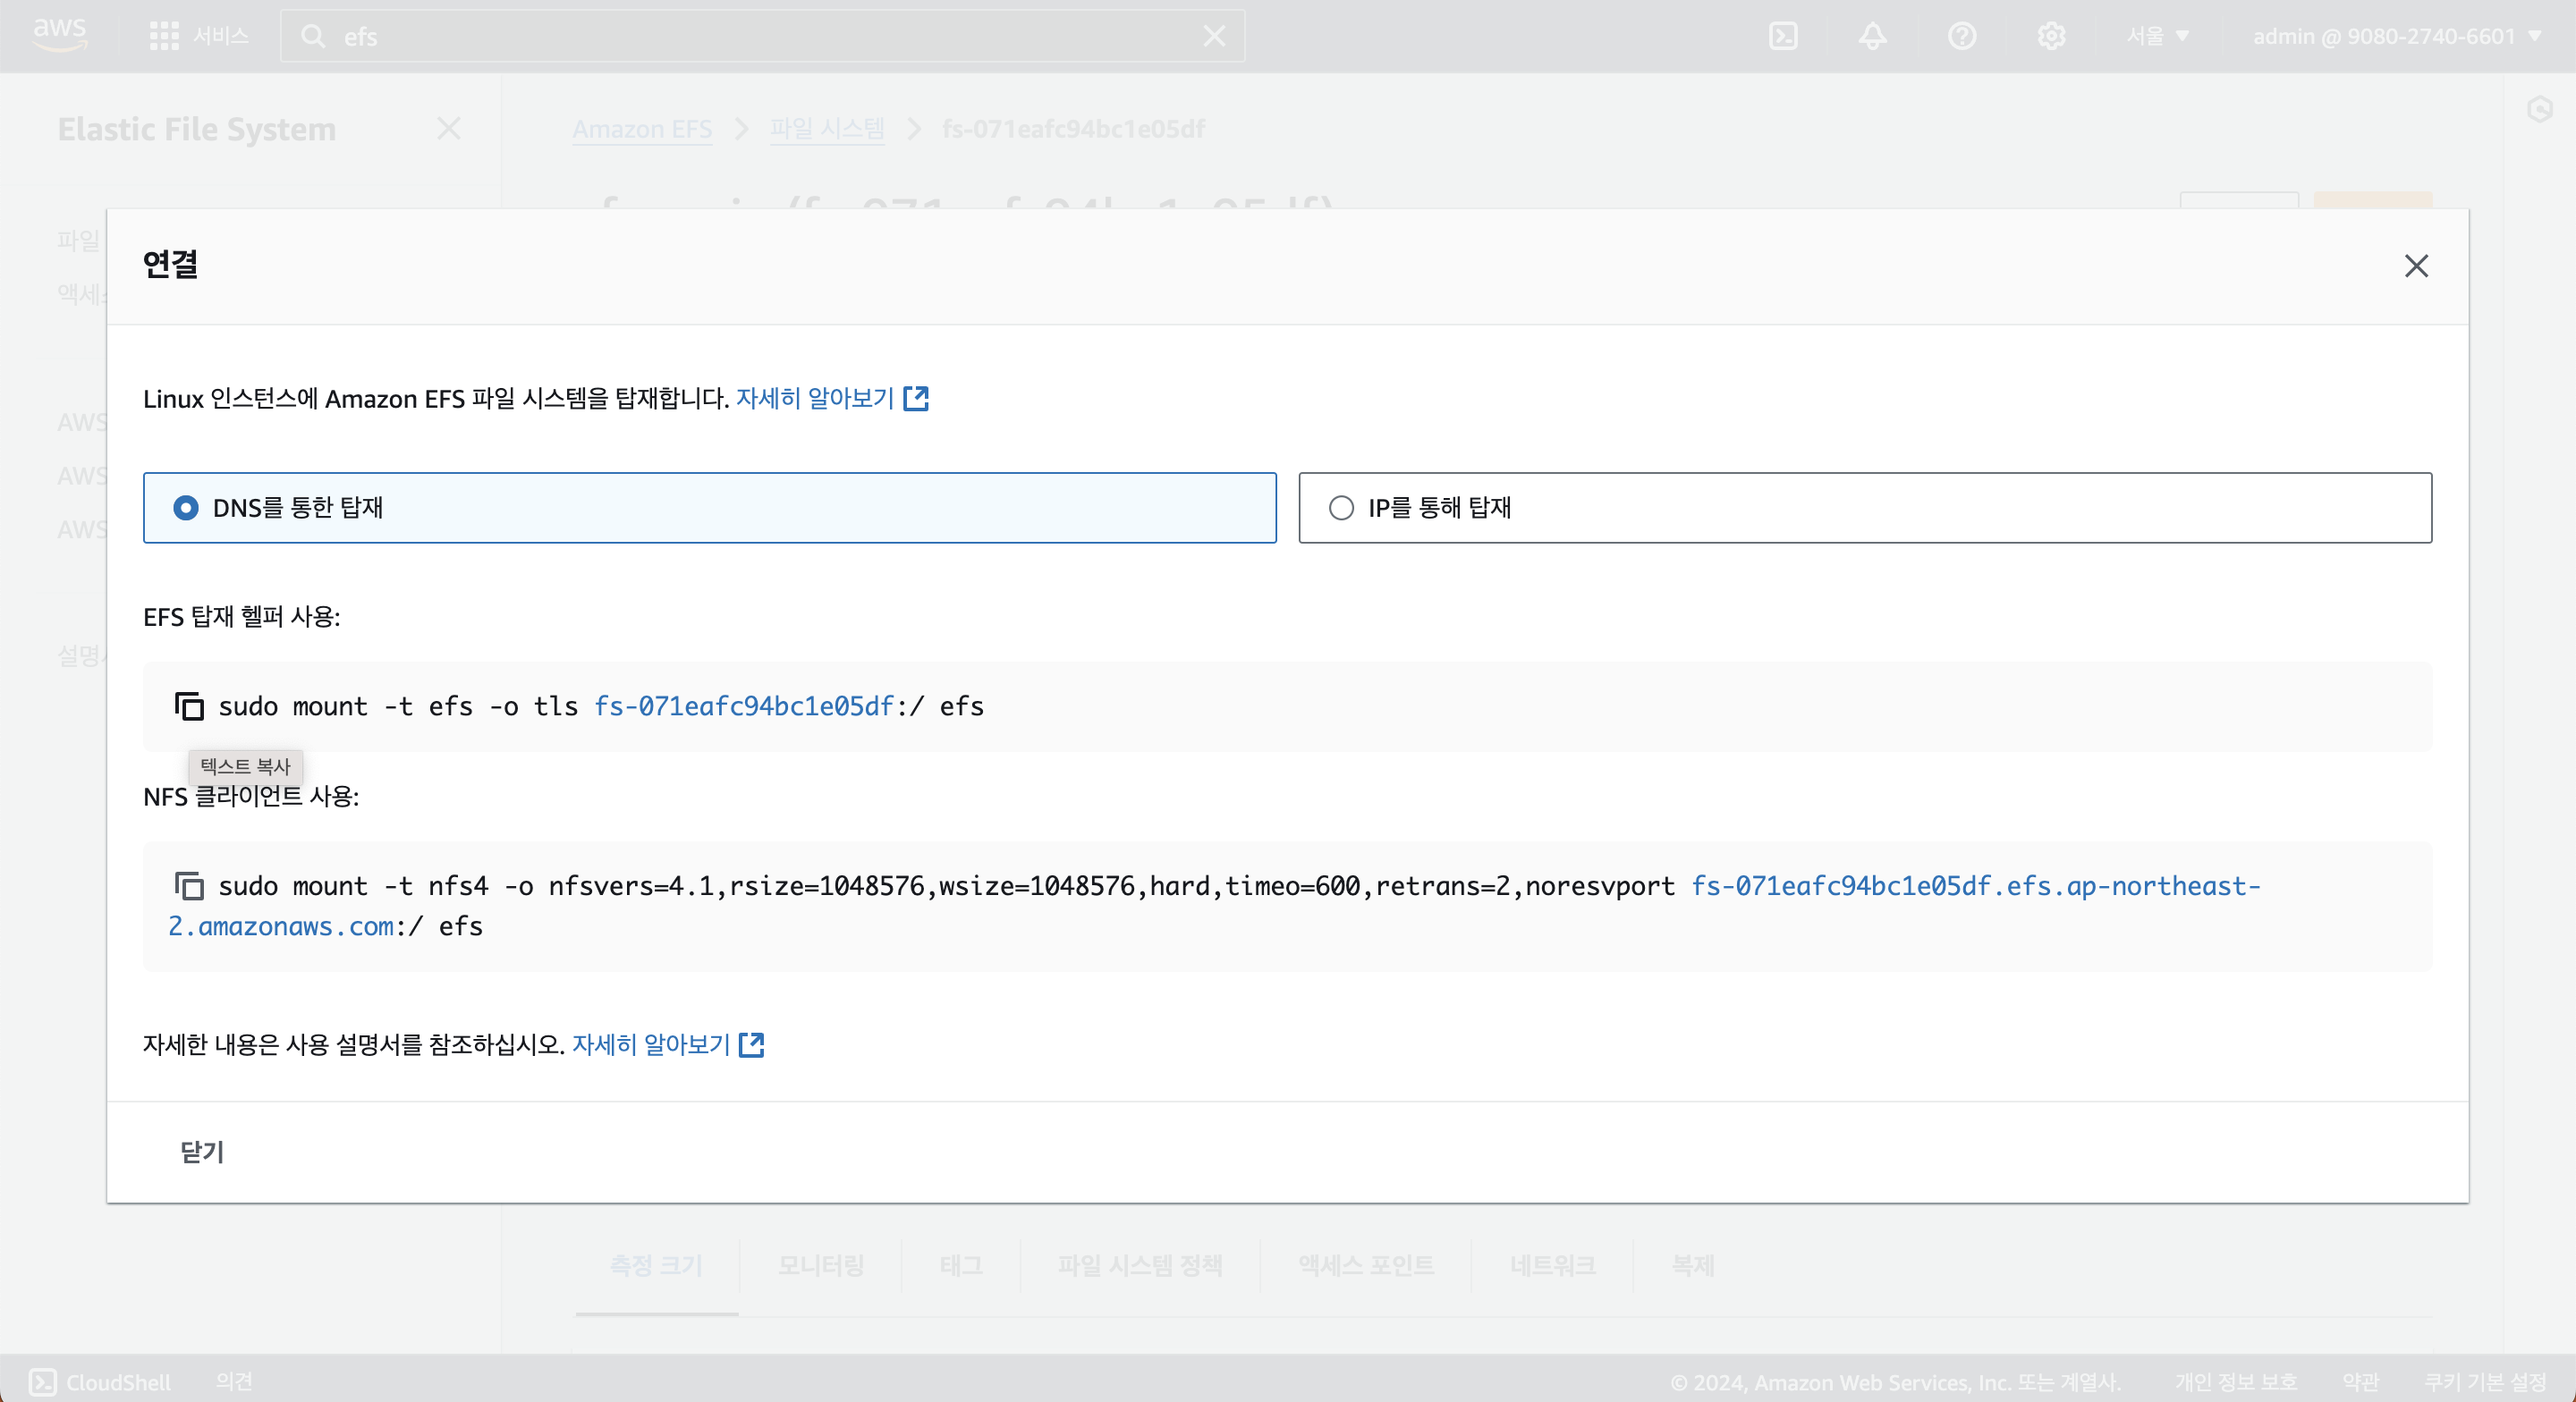Click the external link icon beside top 자세히 알아보기
The height and width of the screenshot is (1402, 2576).
tap(916, 398)
